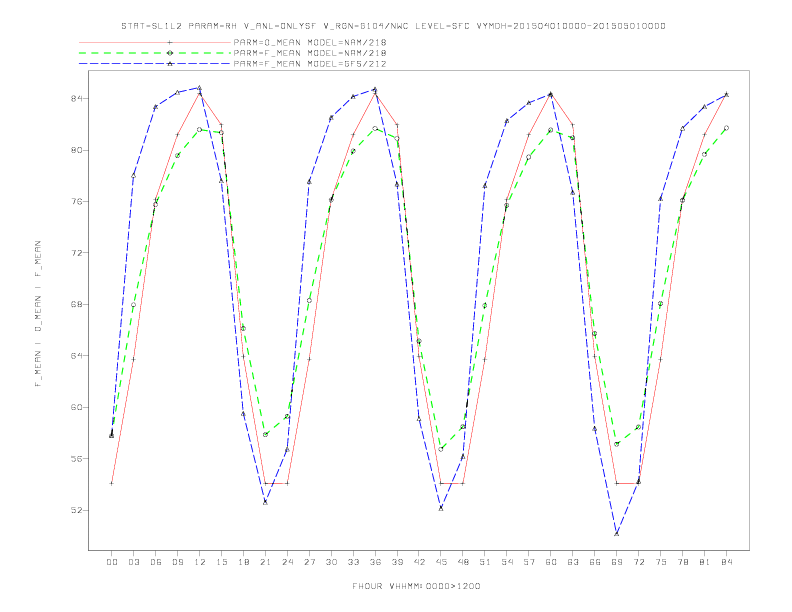Click y-axis tick value 56

(77, 458)
